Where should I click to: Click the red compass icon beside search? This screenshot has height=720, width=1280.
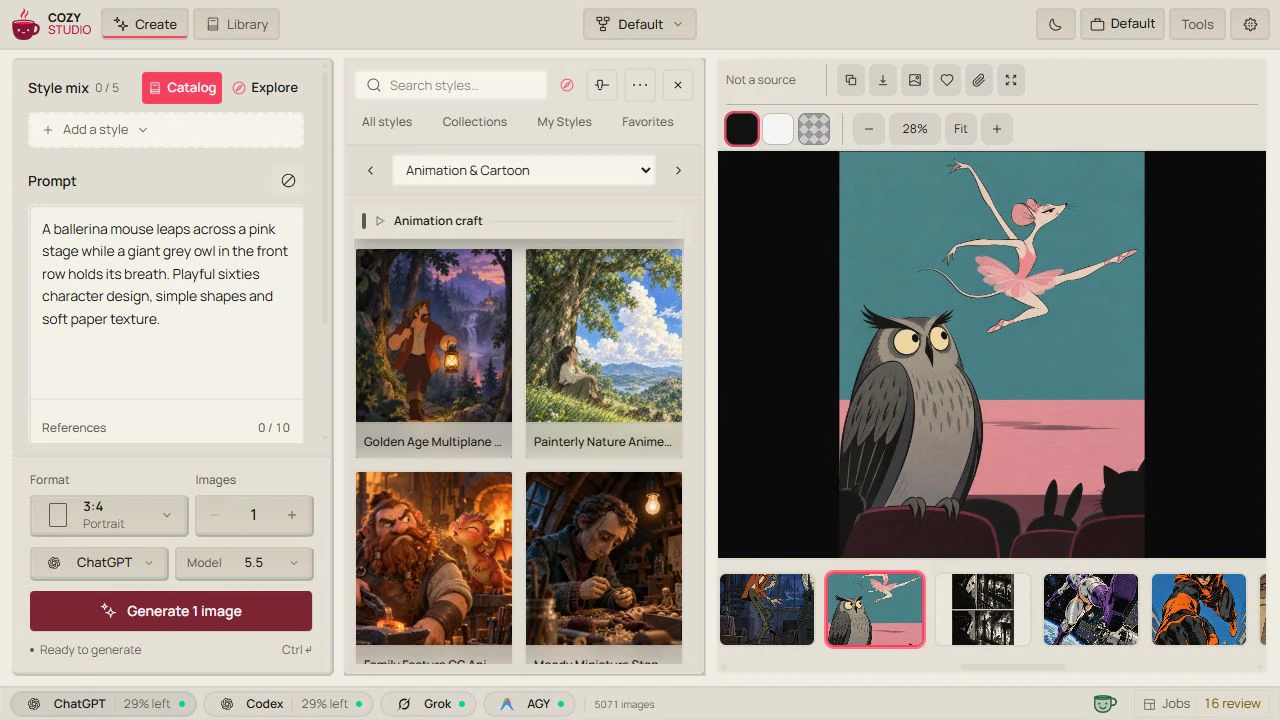[x=567, y=86]
